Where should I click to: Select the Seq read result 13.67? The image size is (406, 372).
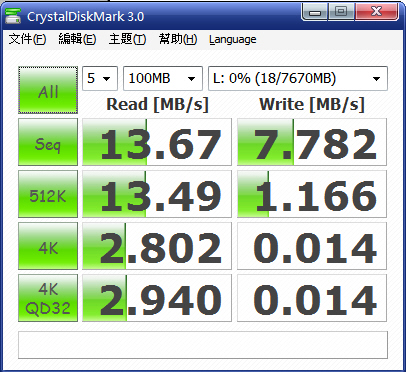(x=157, y=142)
